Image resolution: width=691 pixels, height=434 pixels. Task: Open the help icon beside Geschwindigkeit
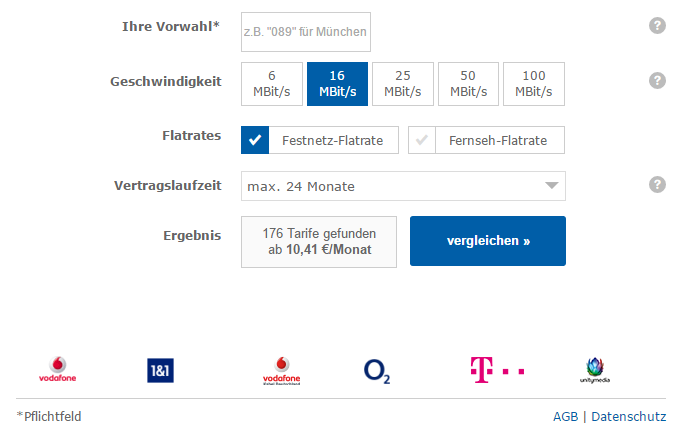[657, 81]
